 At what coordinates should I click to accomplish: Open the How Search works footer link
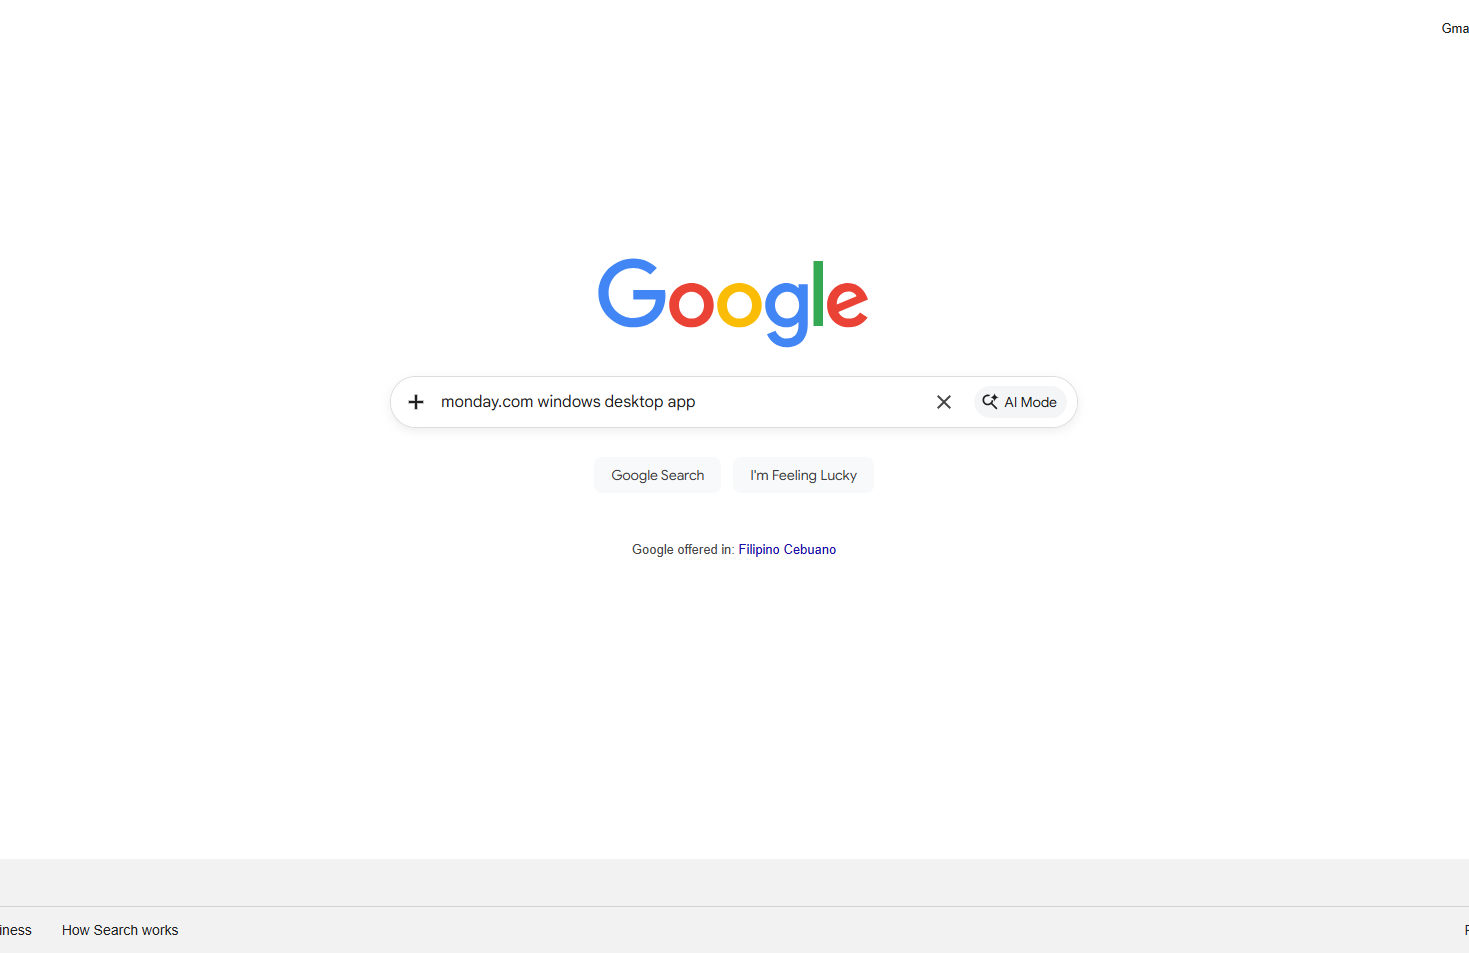click(120, 930)
